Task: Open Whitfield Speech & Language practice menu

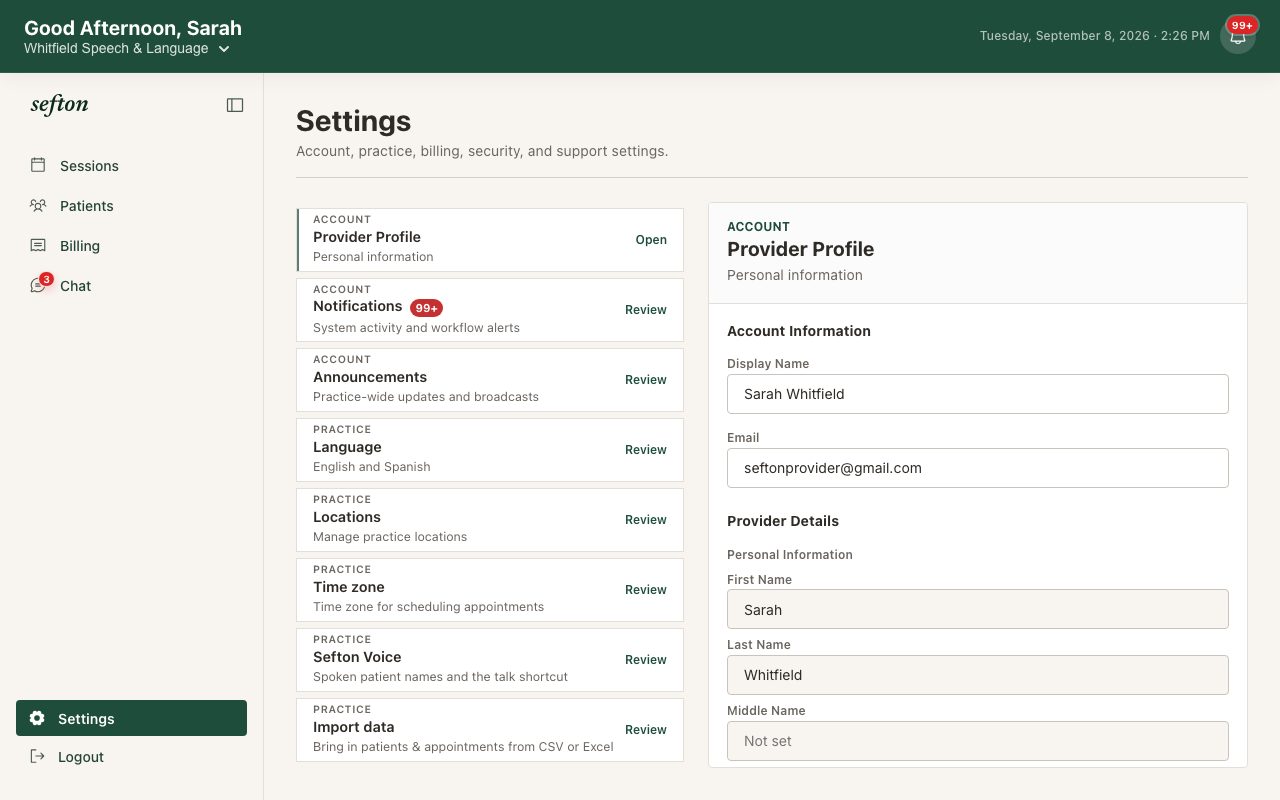Action: click(x=127, y=48)
